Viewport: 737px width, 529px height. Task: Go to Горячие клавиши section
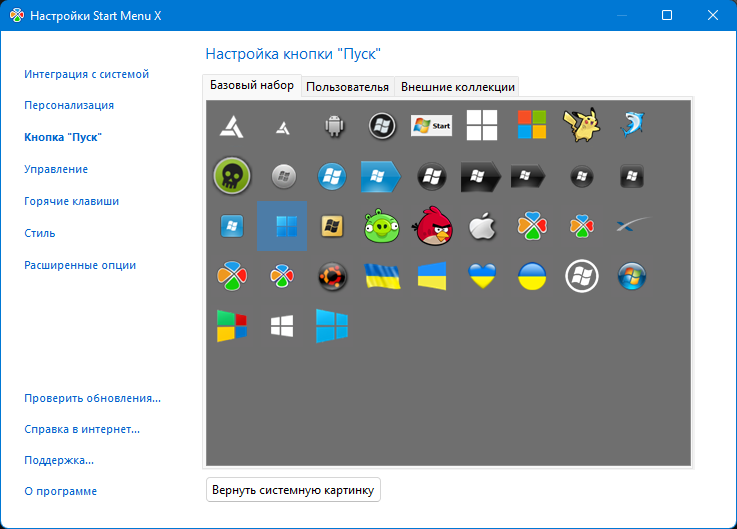pos(71,201)
